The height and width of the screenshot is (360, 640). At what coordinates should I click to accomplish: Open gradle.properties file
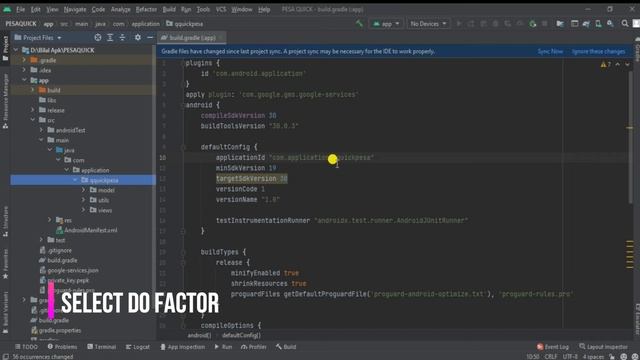pyautogui.click(x=56, y=330)
